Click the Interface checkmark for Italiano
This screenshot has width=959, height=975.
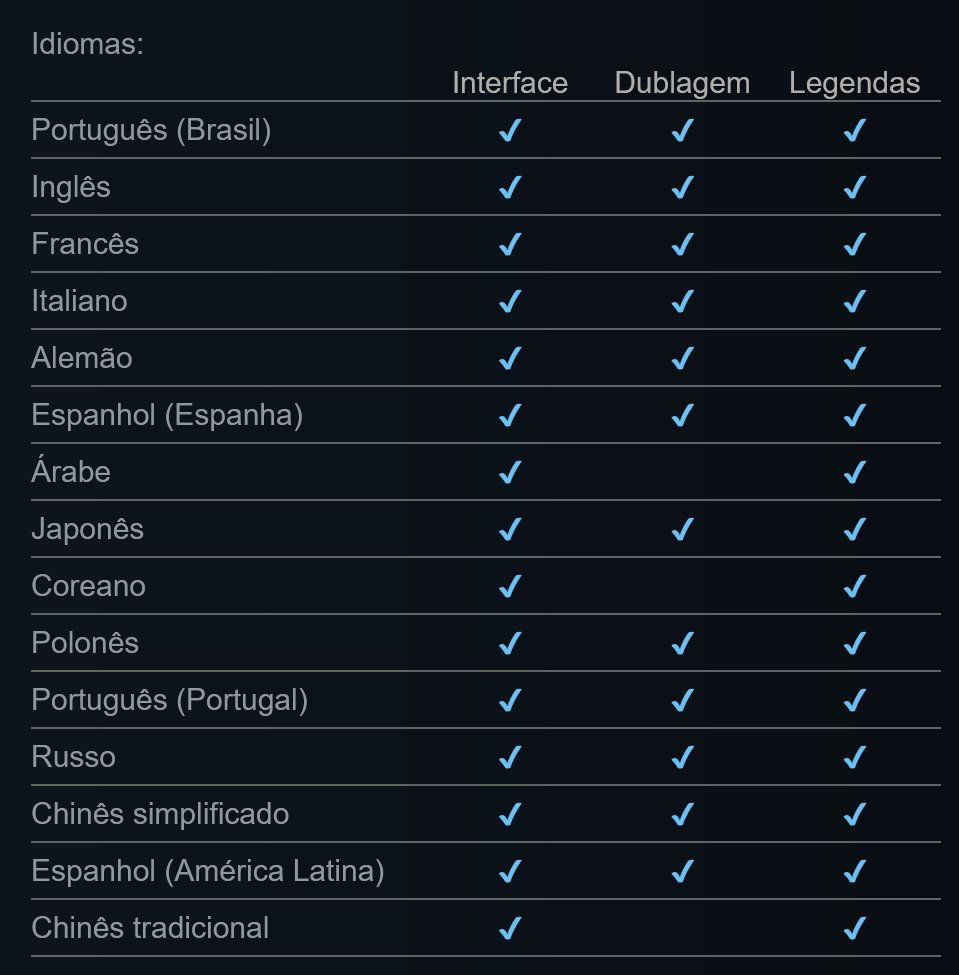[510, 302]
